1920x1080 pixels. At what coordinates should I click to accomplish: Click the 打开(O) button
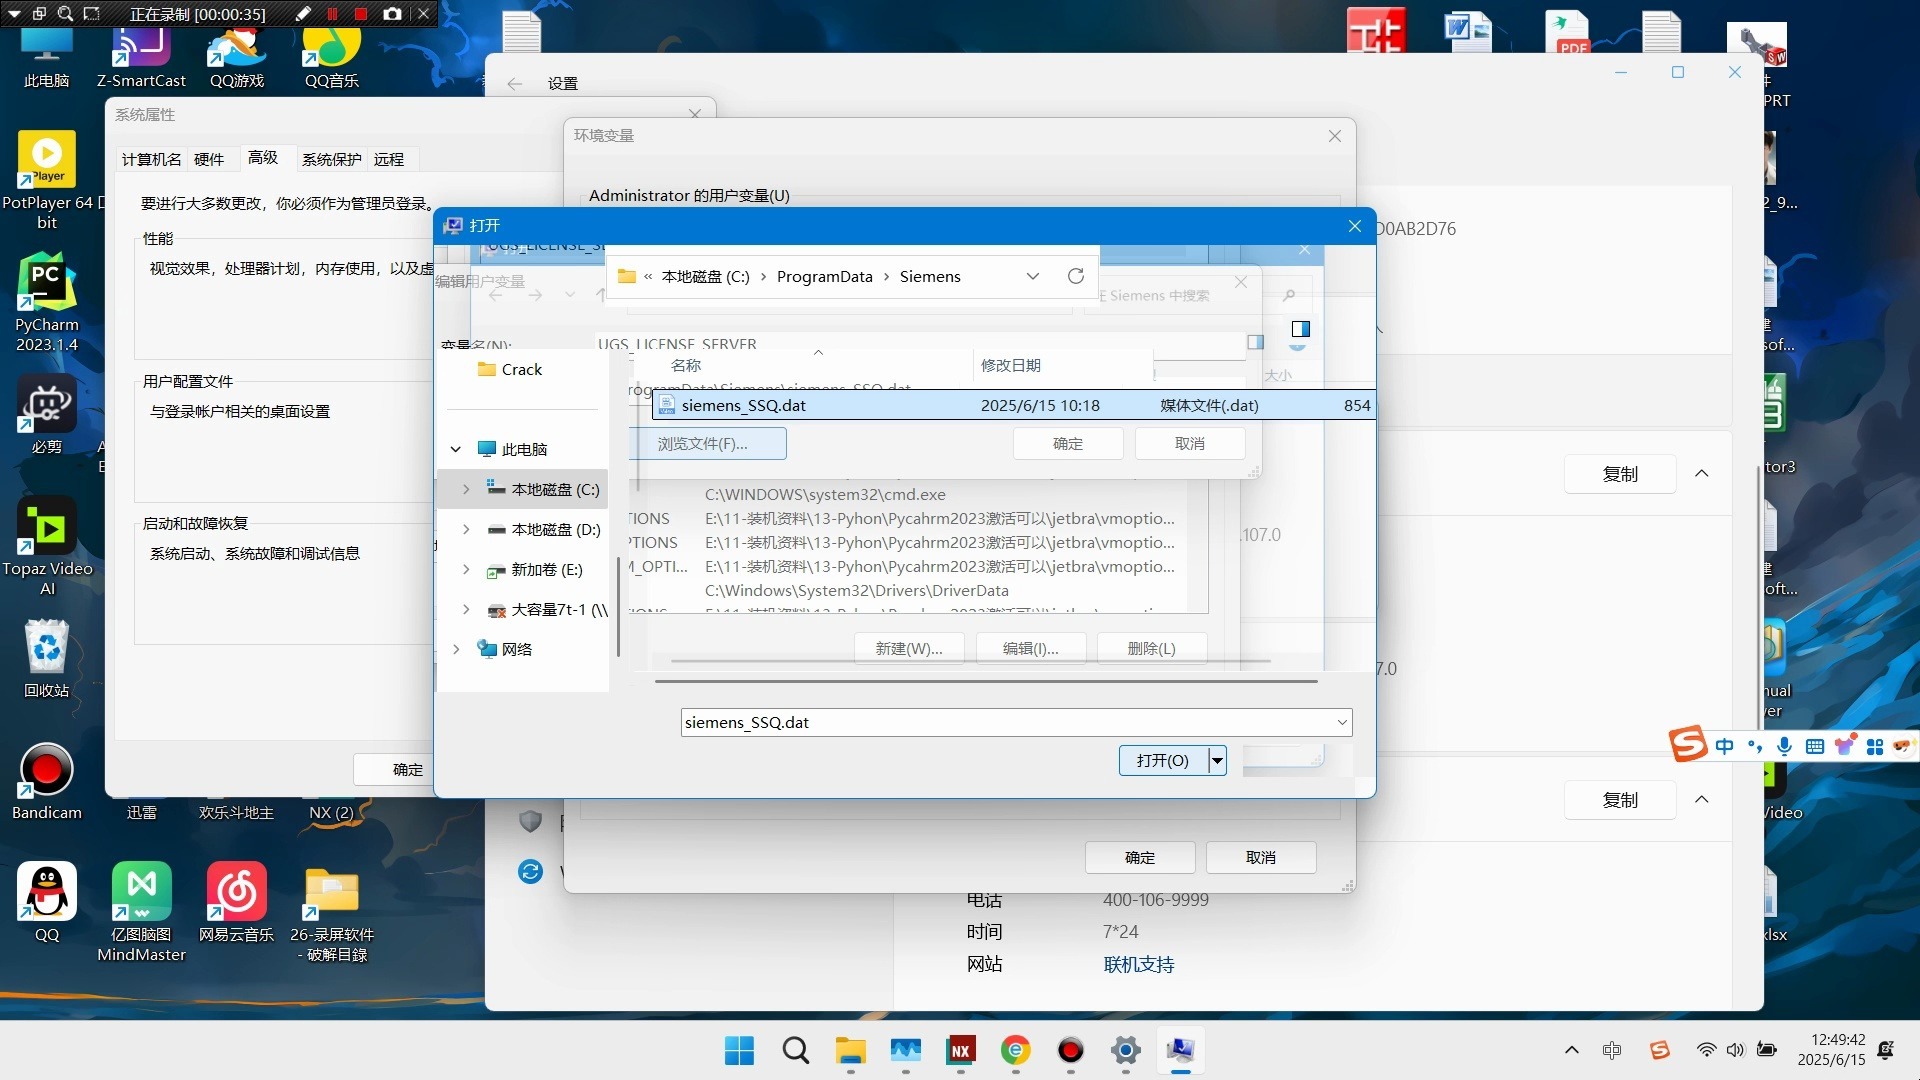tap(1163, 761)
